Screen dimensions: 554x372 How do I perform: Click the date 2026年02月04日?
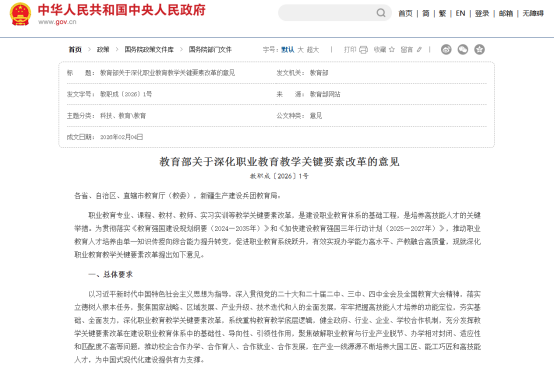(122, 137)
